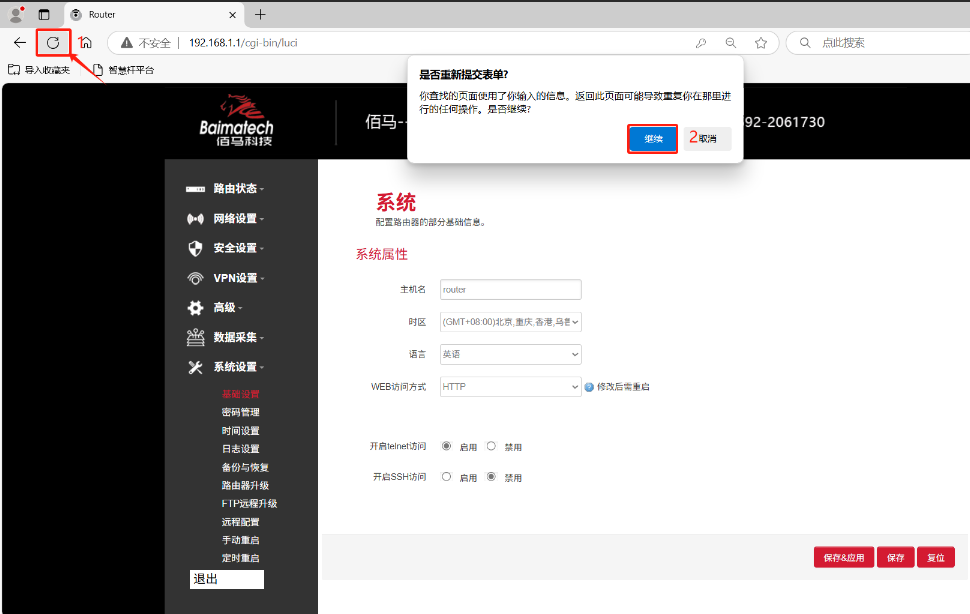
Task: Open the browser profile avatar icon
Action: (x=15, y=15)
